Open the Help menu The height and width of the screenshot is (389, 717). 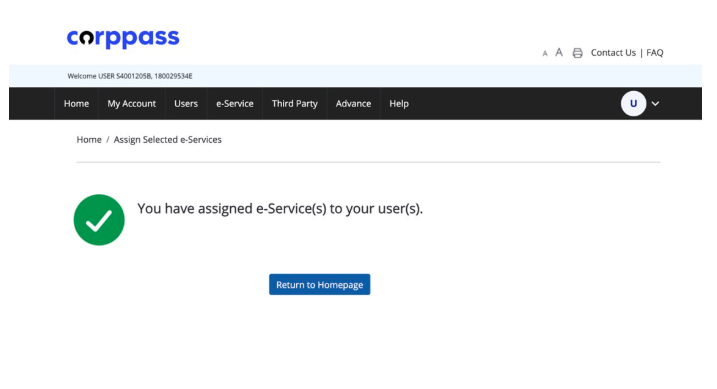point(399,104)
